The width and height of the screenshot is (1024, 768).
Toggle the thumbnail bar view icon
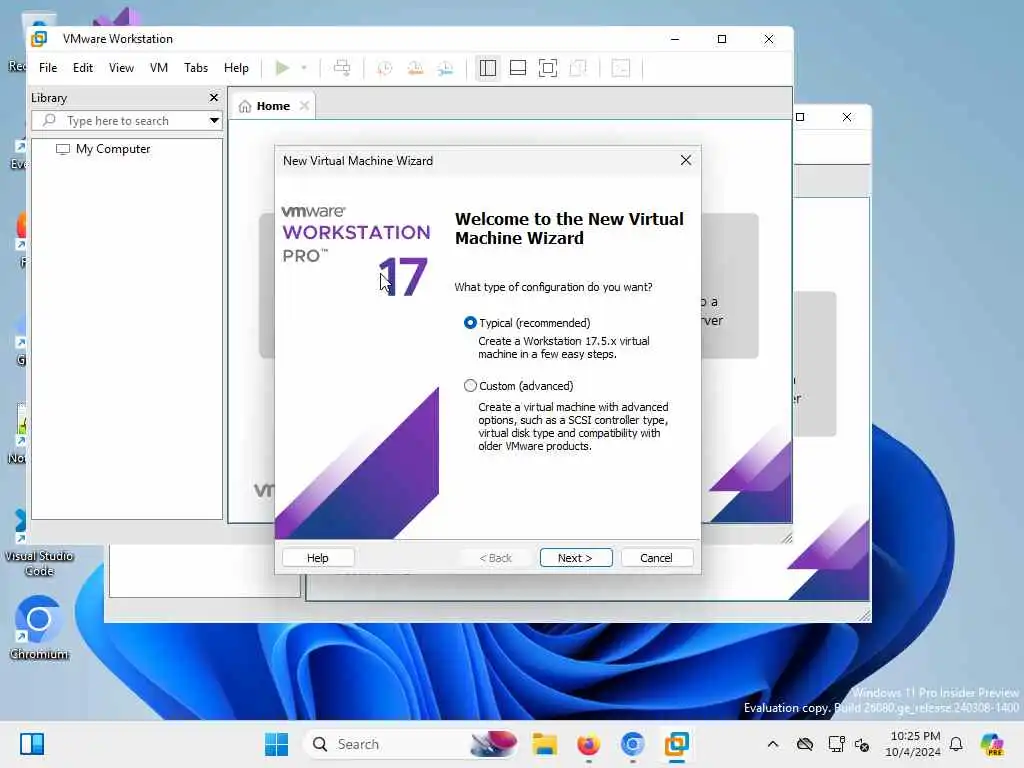(518, 68)
